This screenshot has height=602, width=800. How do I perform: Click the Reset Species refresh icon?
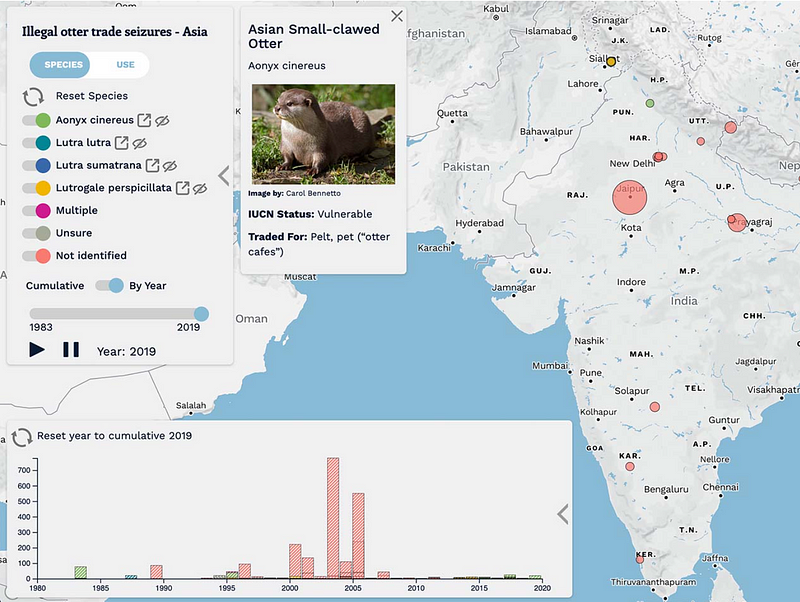click(33, 96)
